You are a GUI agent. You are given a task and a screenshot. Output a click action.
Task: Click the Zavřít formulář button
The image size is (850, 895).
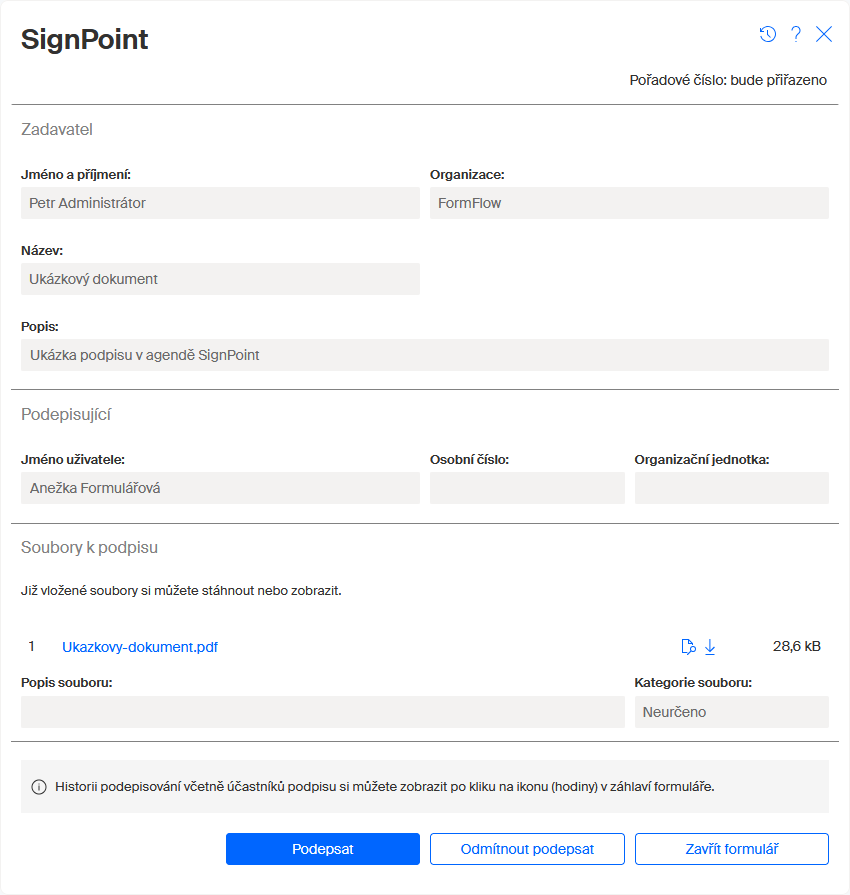[x=731, y=849]
